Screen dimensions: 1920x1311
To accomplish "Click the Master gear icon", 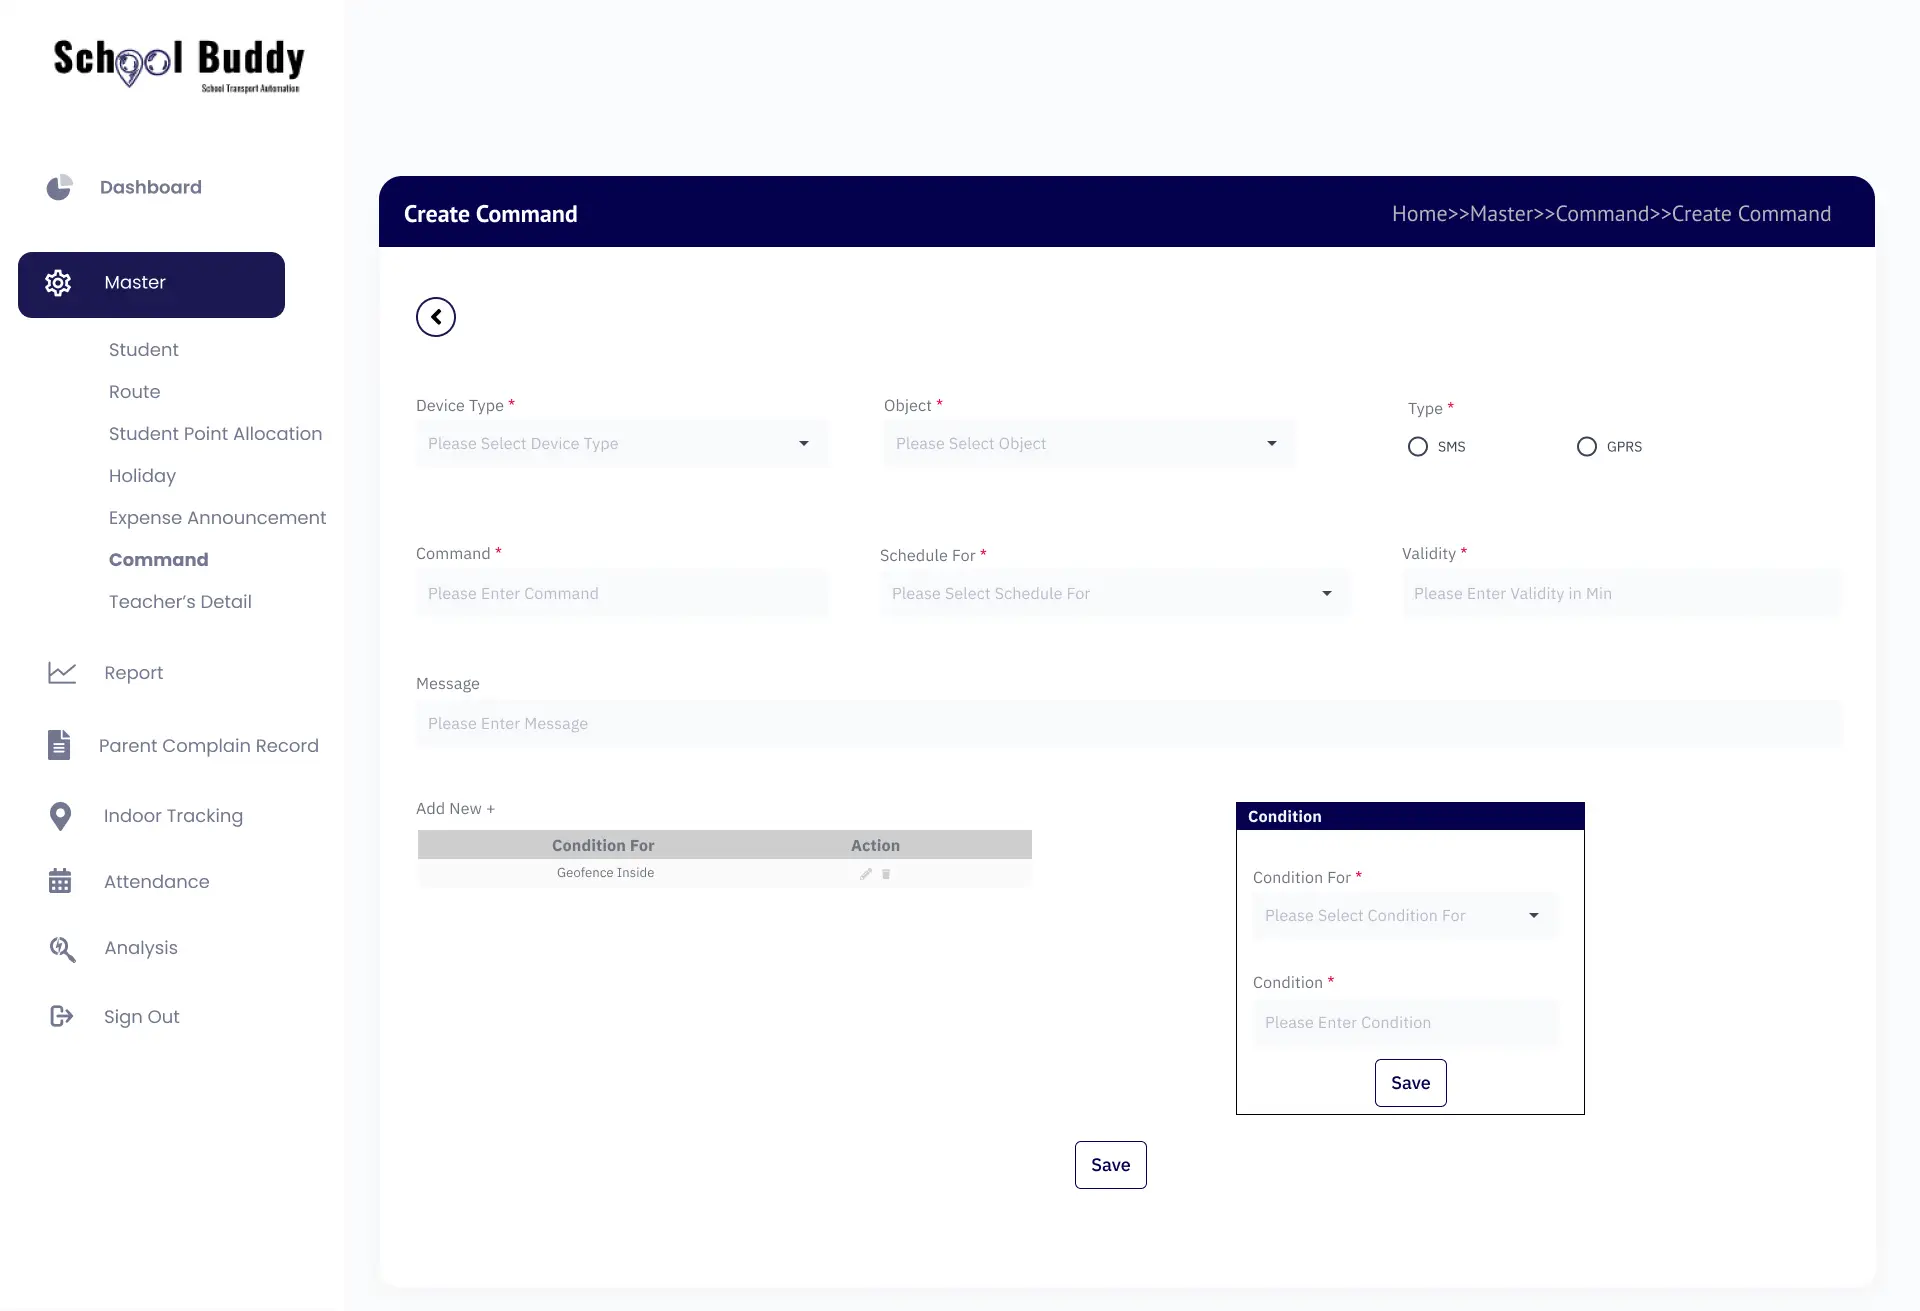I will click(x=58, y=283).
